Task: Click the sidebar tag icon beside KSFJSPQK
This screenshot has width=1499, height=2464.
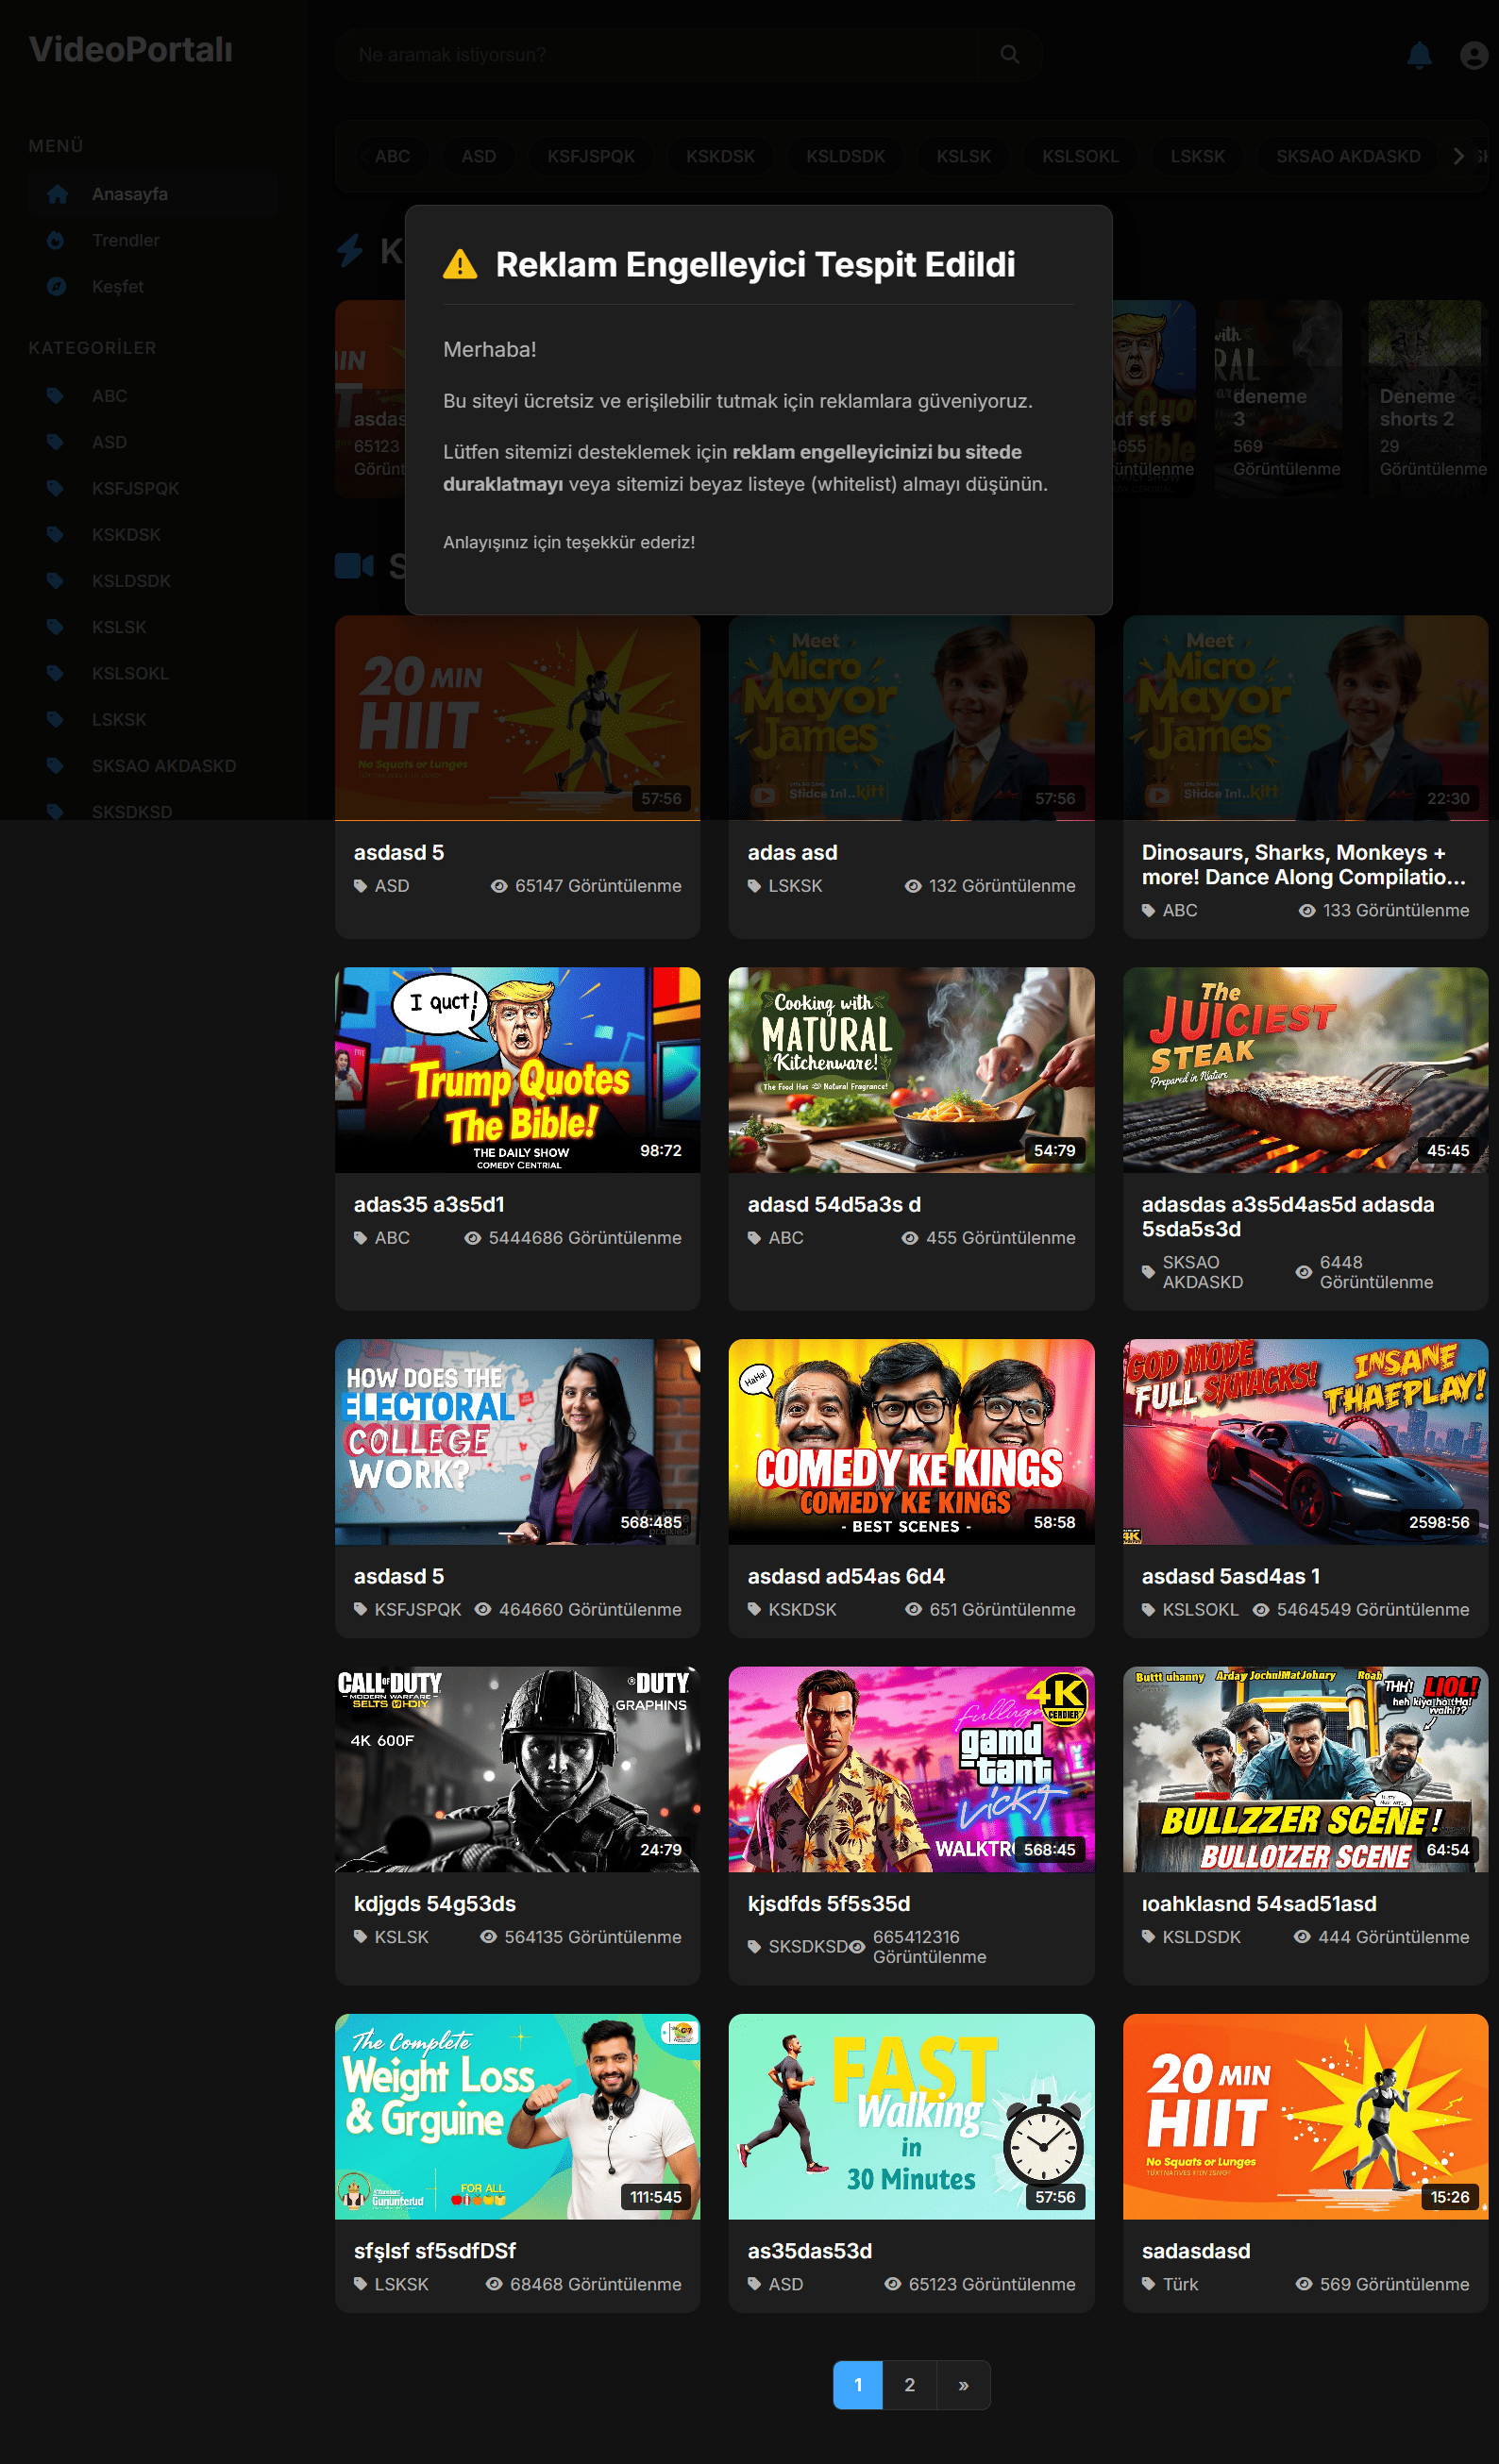Action: [55, 488]
